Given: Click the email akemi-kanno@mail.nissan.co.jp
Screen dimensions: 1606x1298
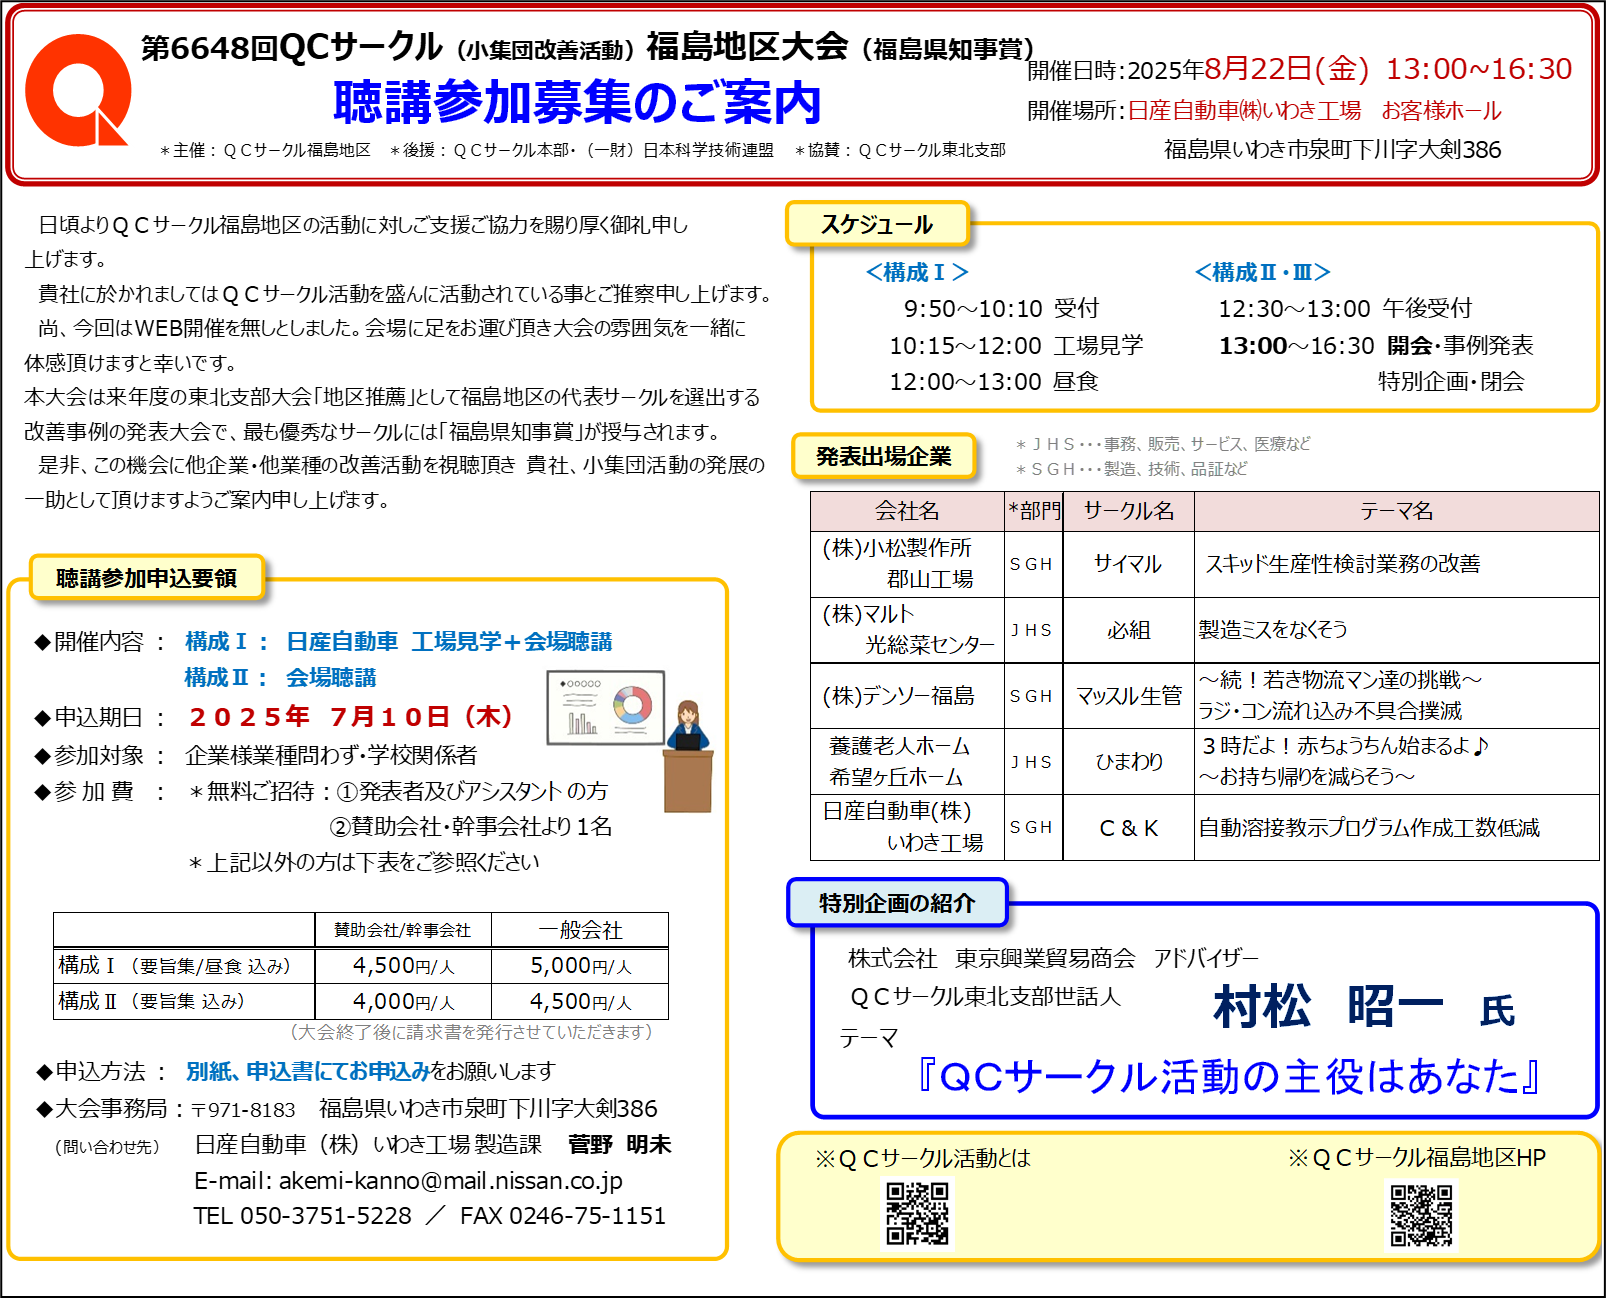Looking at the screenshot, I should (451, 1181).
